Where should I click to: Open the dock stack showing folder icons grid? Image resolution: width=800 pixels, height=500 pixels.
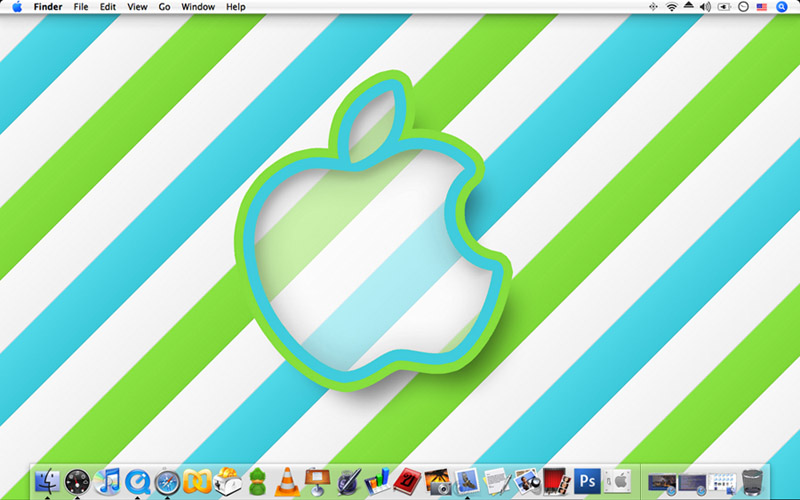coord(722,483)
